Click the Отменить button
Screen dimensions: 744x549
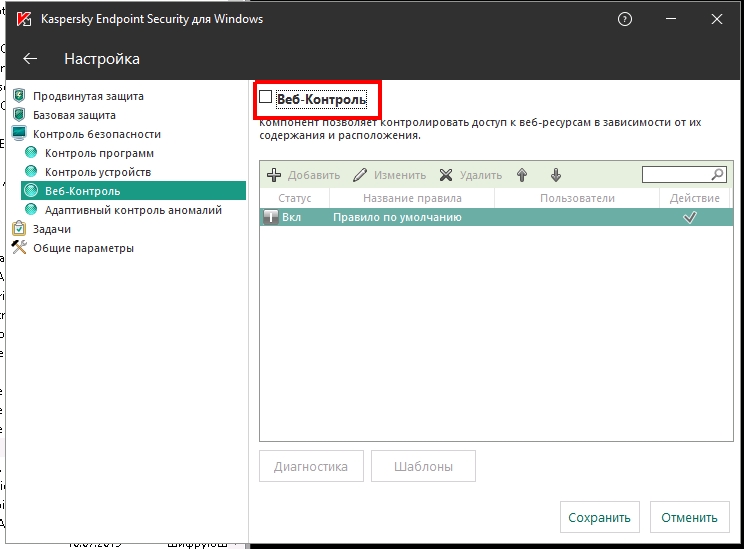[687, 518]
